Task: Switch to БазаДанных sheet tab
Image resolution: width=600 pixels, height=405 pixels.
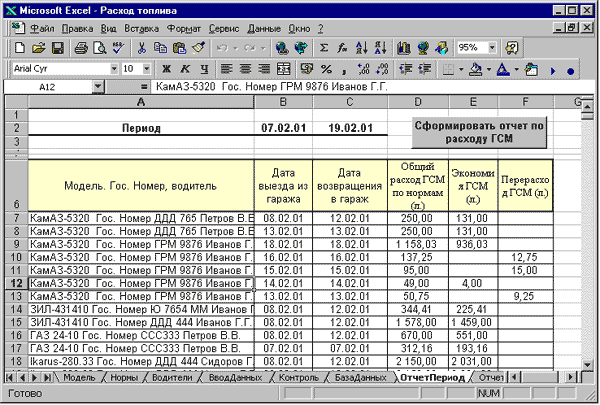Action: pos(360,377)
